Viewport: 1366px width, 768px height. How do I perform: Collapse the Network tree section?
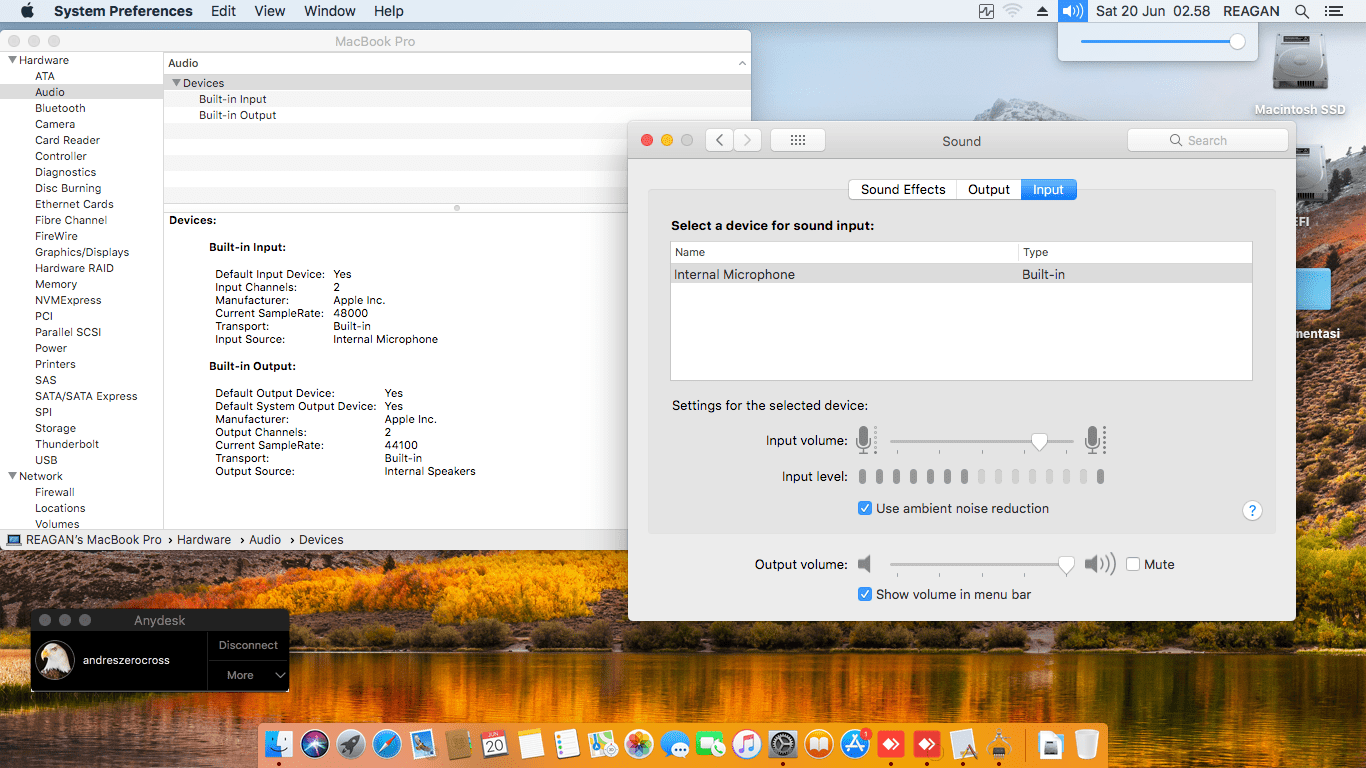coord(12,476)
